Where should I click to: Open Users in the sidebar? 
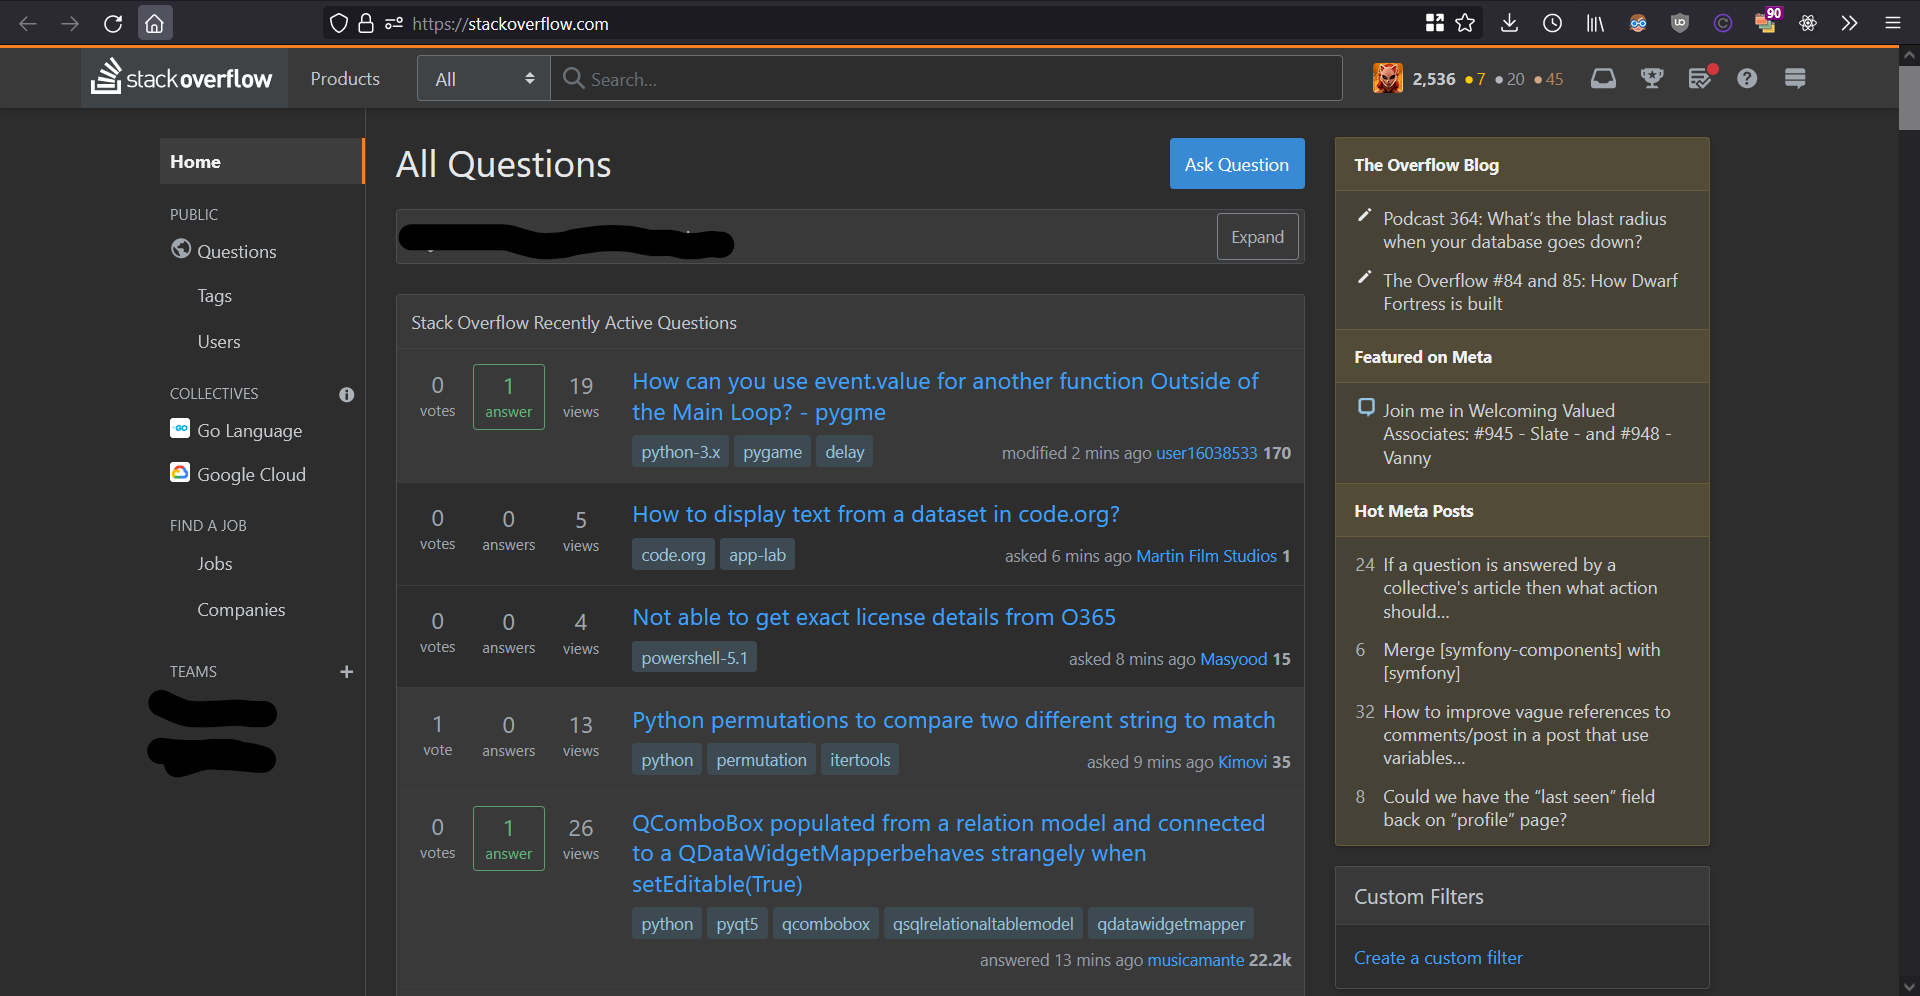click(x=219, y=341)
